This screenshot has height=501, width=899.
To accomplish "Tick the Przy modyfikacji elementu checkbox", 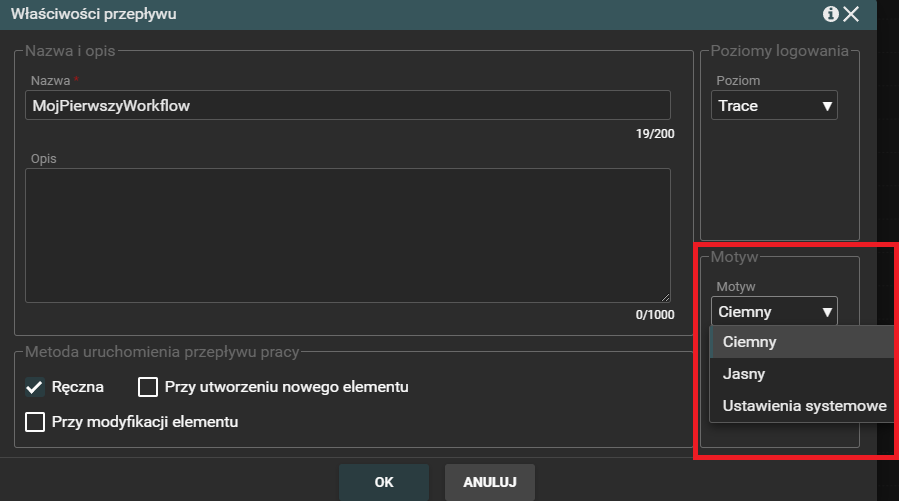I will (35, 422).
